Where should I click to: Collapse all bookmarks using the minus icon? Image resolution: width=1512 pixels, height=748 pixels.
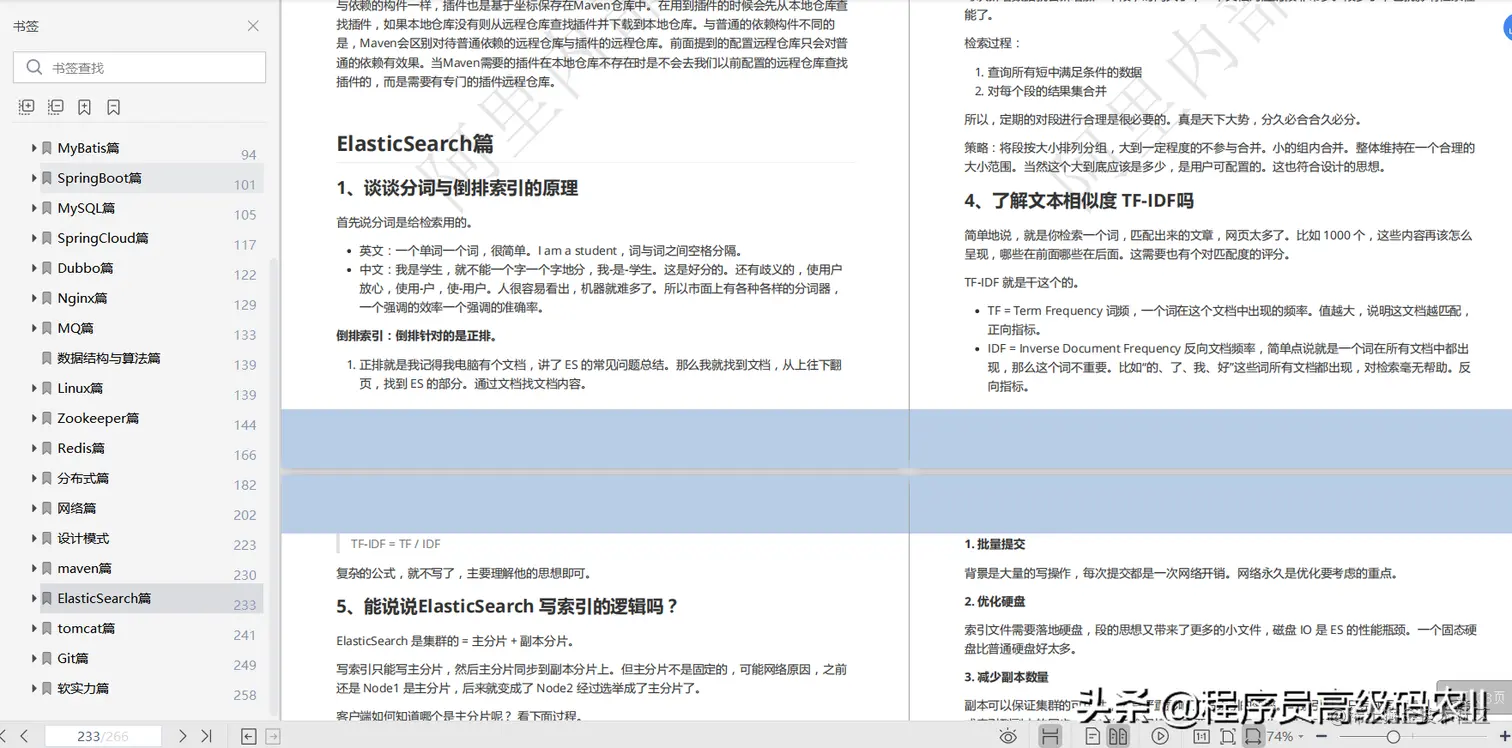click(55, 106)
